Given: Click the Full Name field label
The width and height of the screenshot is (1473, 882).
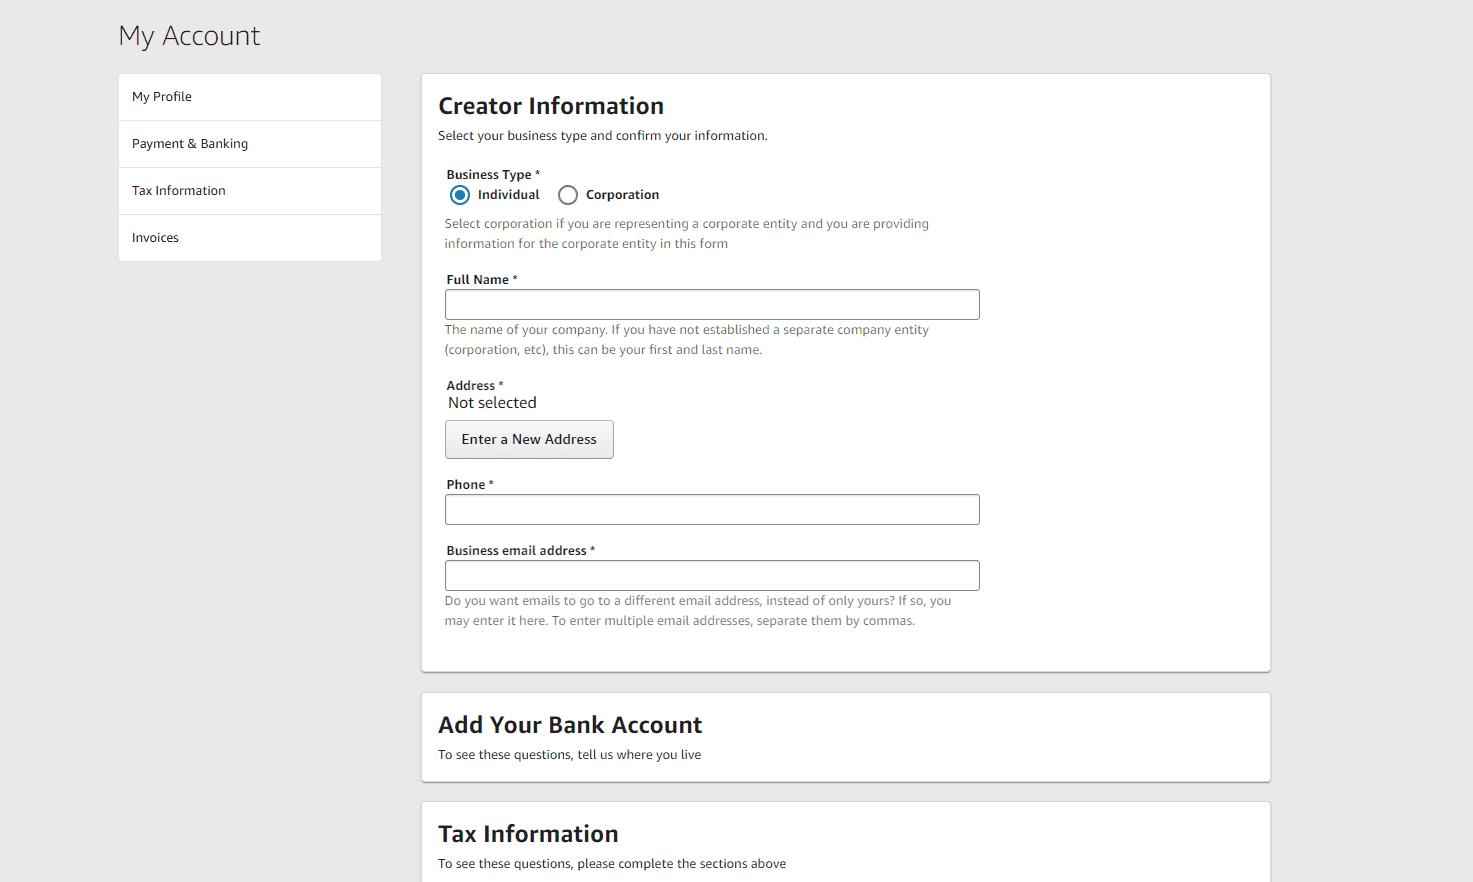Looking at the screenshot, I should (x=478, y=280).
